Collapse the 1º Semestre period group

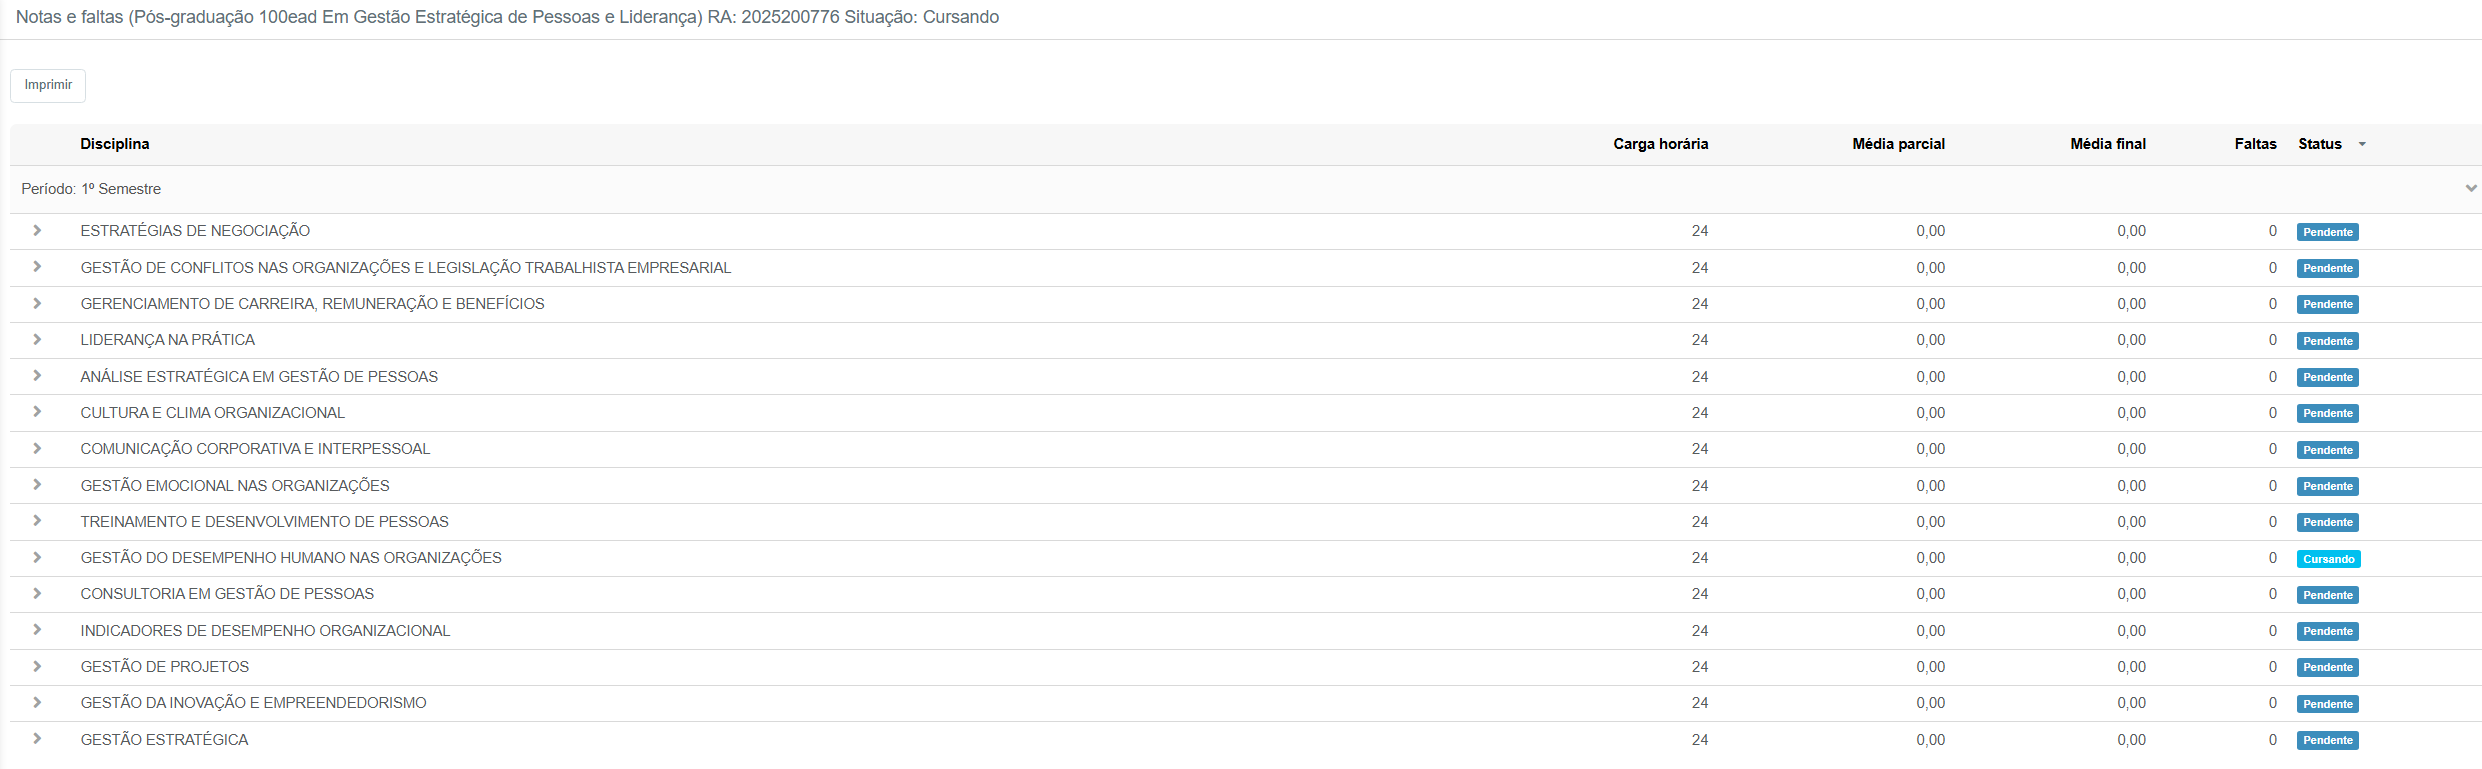point(2470,188)
